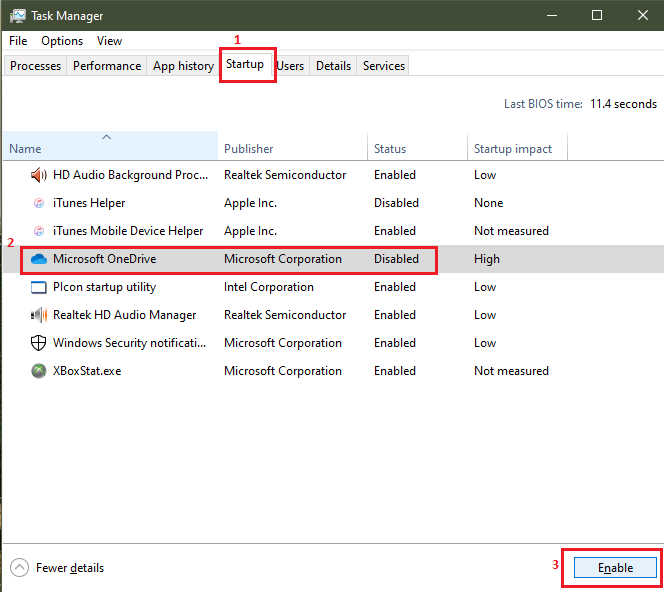Switch to the Services tab

click(384, 66)
